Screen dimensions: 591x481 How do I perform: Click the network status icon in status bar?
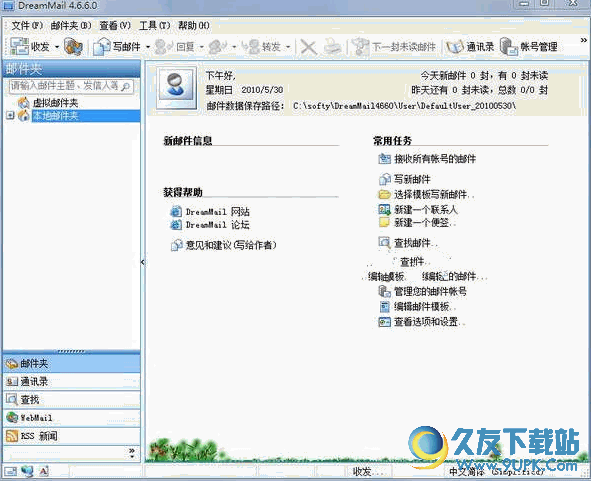coord(27,471)
